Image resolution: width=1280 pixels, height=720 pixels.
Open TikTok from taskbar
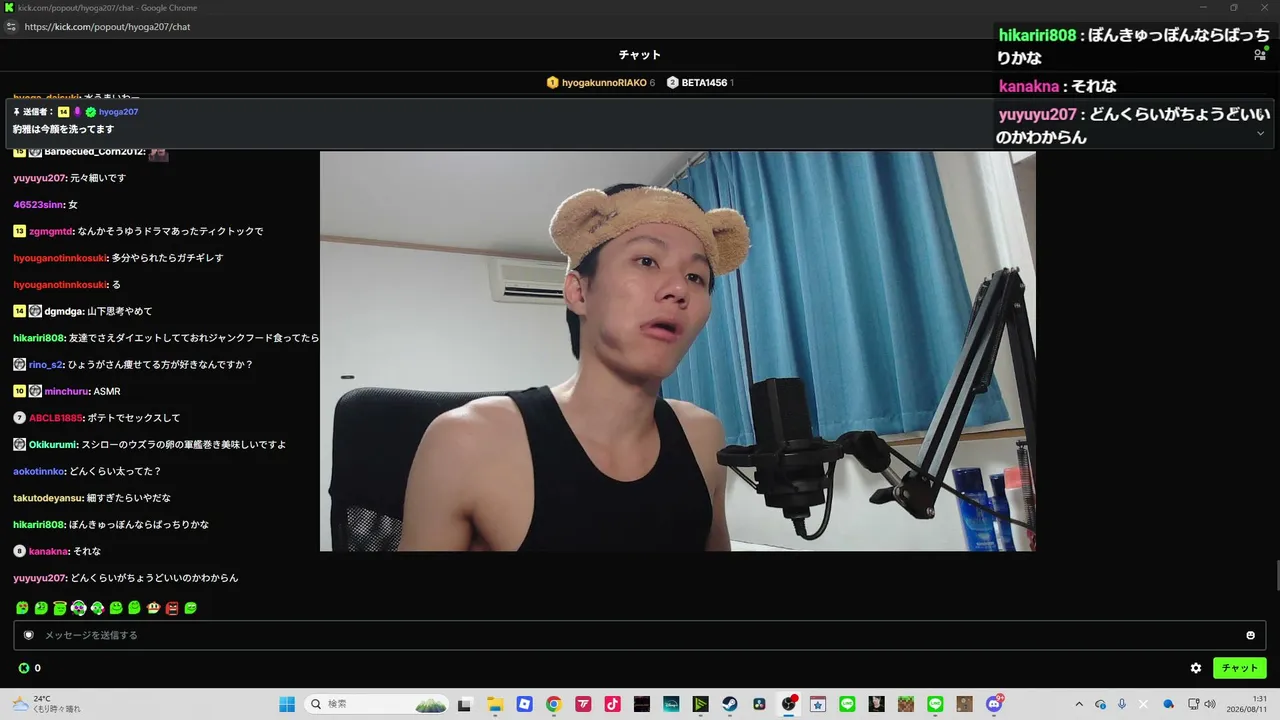coord(612,704)
